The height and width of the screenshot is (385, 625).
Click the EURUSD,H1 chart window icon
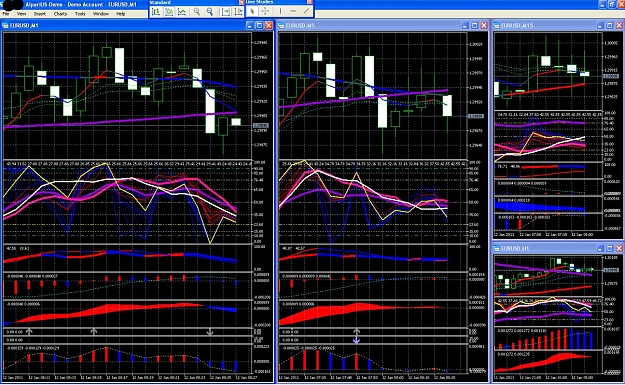click(497, 248)
